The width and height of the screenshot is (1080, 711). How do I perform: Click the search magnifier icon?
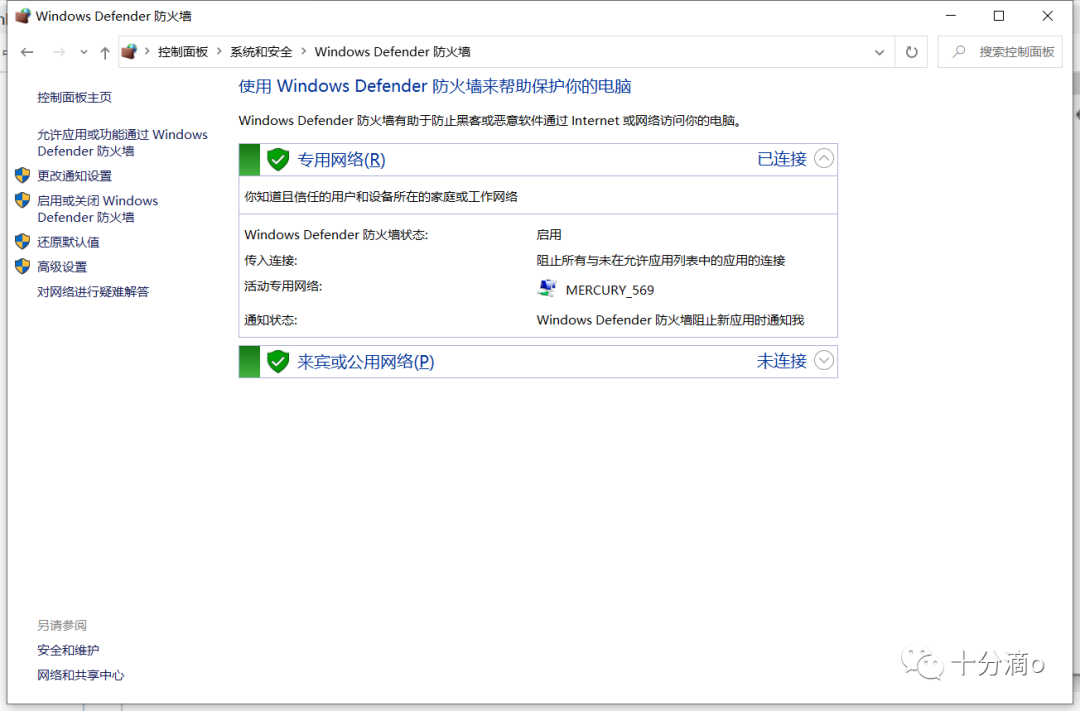point(958,52)
